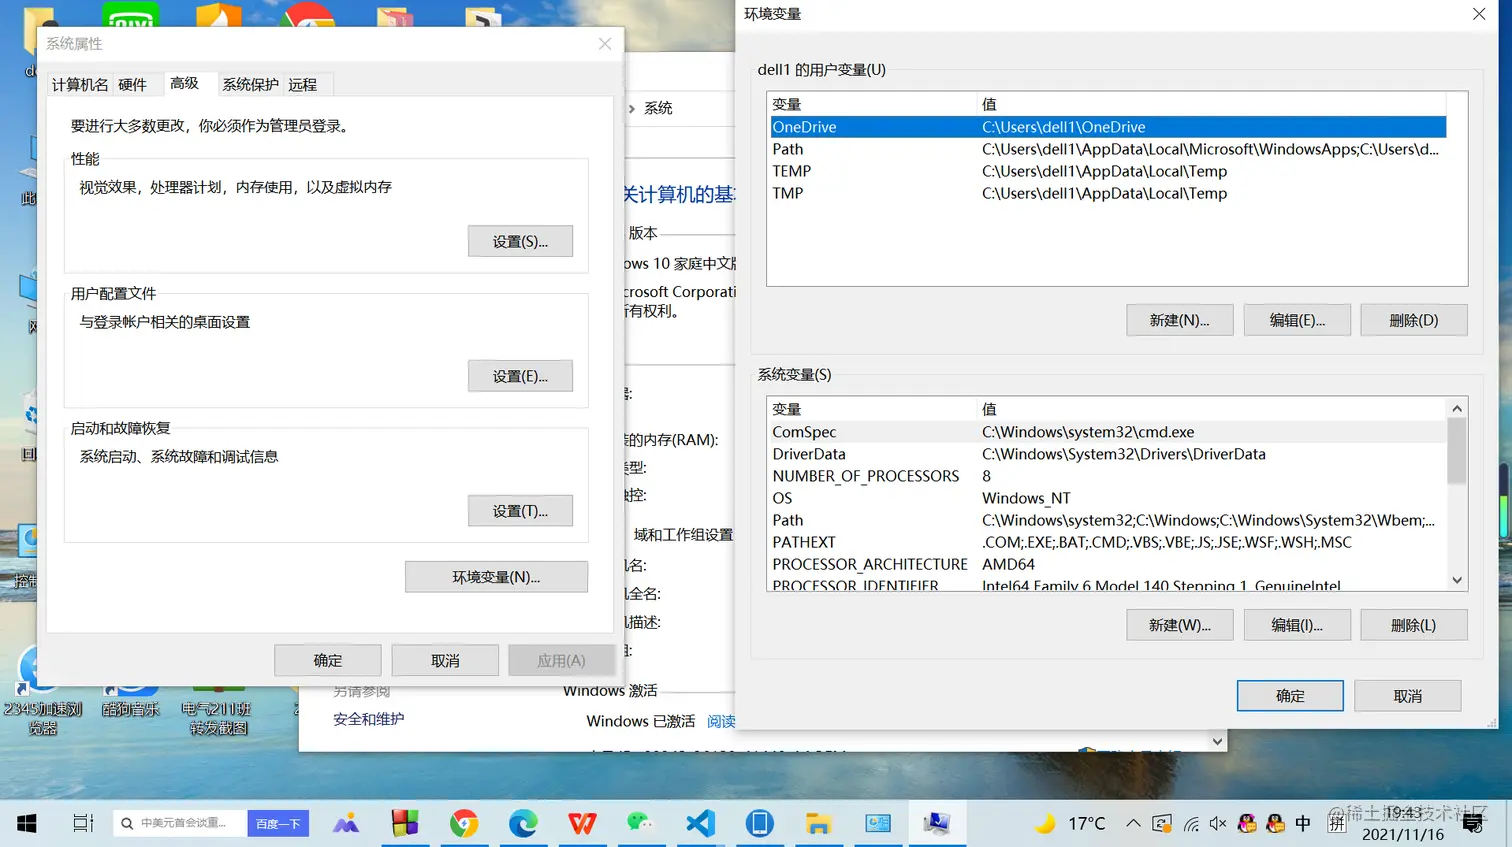The width and height of the screenshot is (1512, 847).
Task: Delete the selected variable with 删除(D)
Action: 1413,319
